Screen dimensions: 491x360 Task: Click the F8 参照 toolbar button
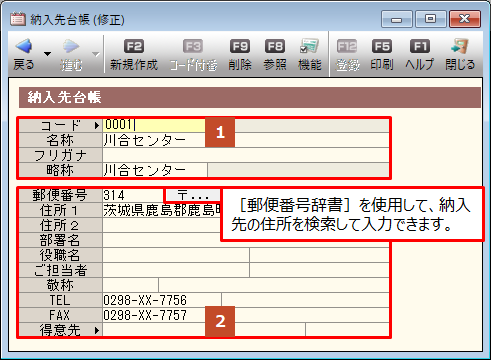coord(275,55)
